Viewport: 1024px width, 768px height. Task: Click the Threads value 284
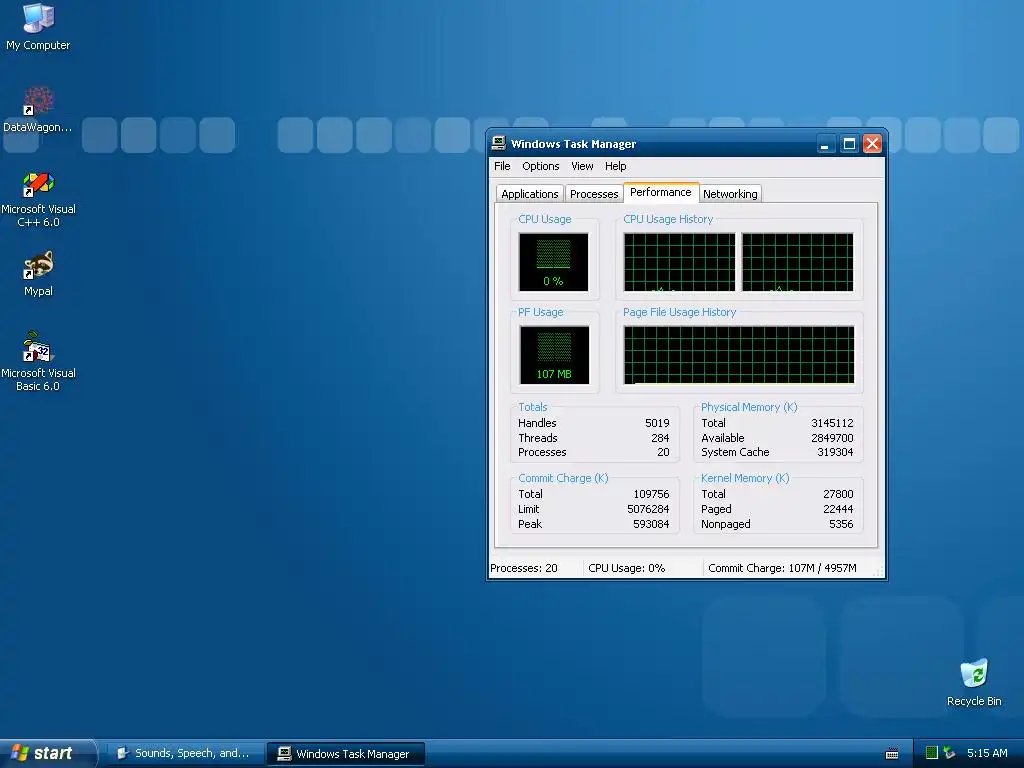click(660, 438)
